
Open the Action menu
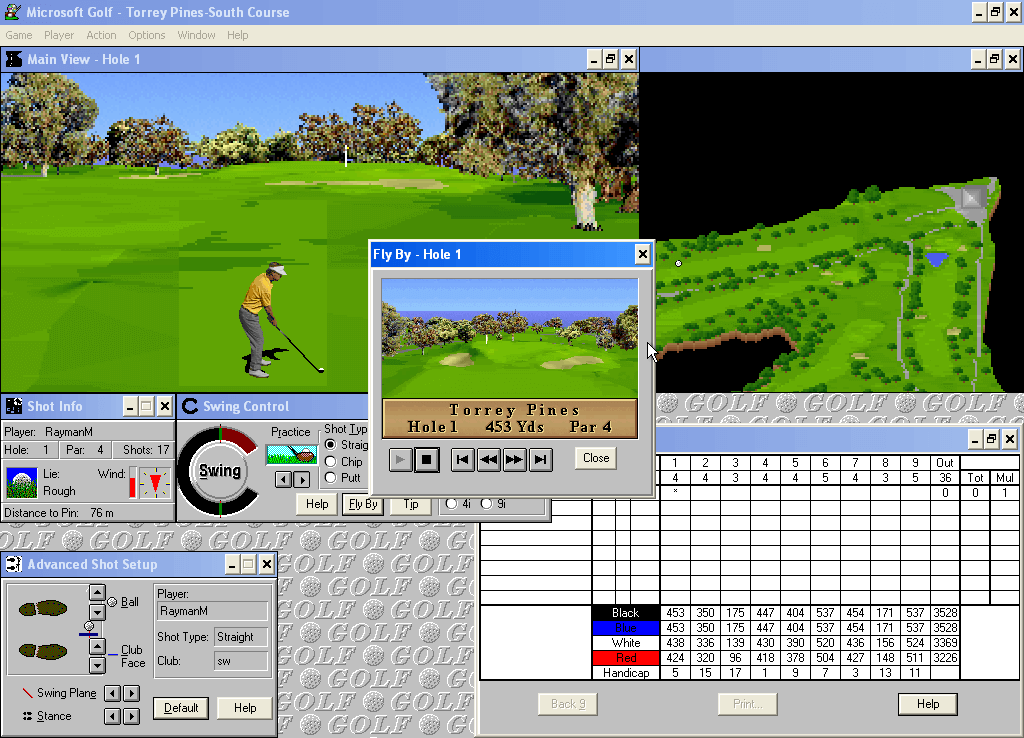click(x=101, y=35)
